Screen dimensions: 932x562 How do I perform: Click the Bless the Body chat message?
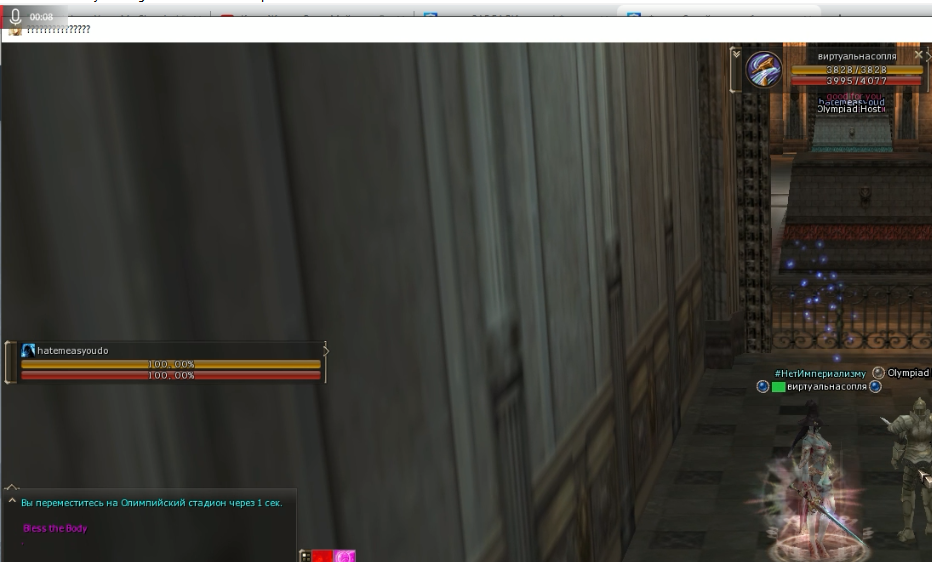55,528
